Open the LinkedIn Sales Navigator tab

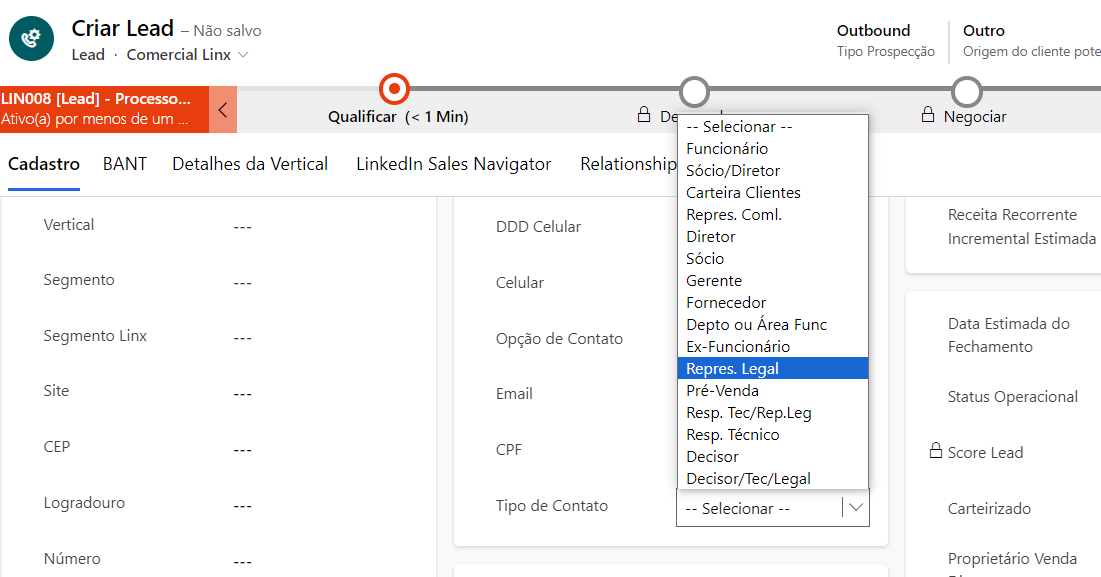point(453,164)
